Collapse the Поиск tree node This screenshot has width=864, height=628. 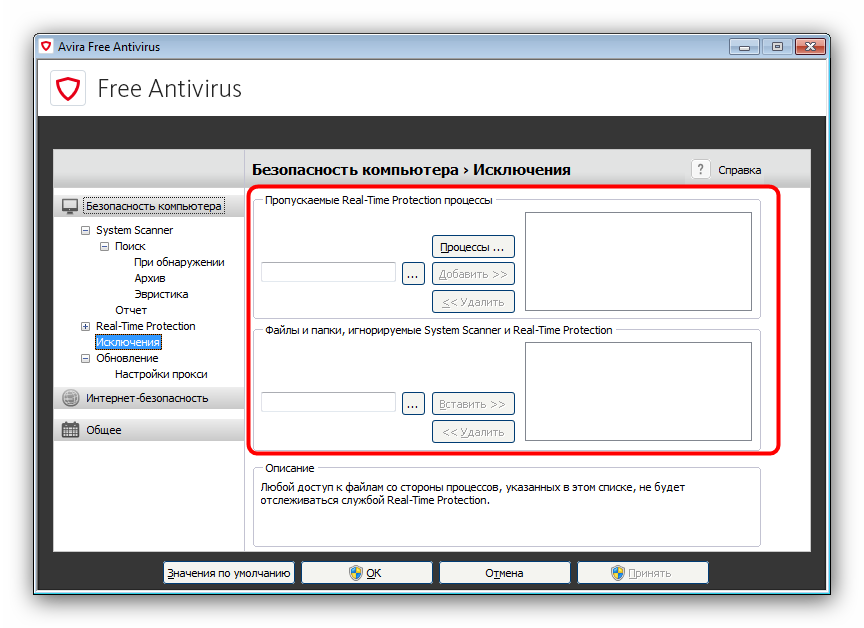click(x=104, y=246)
